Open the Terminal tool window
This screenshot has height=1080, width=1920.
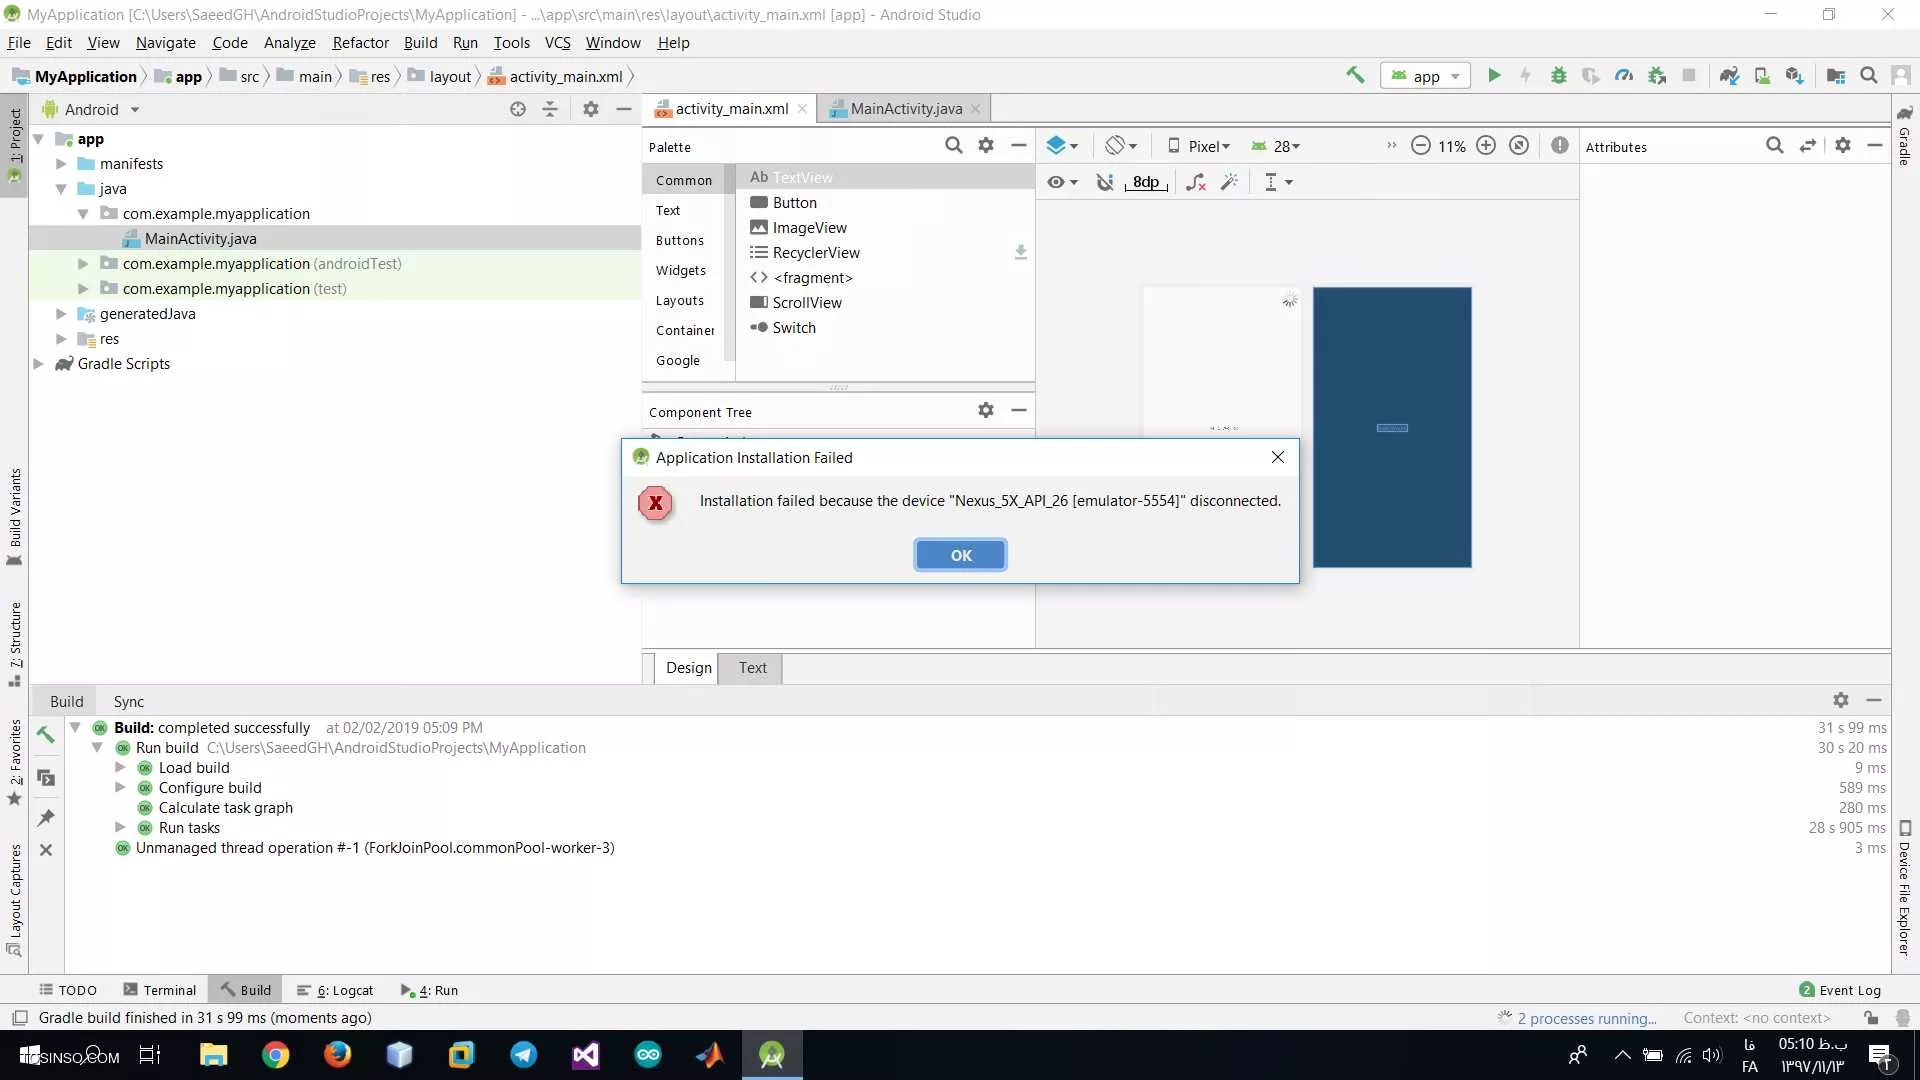pos(160,990)
